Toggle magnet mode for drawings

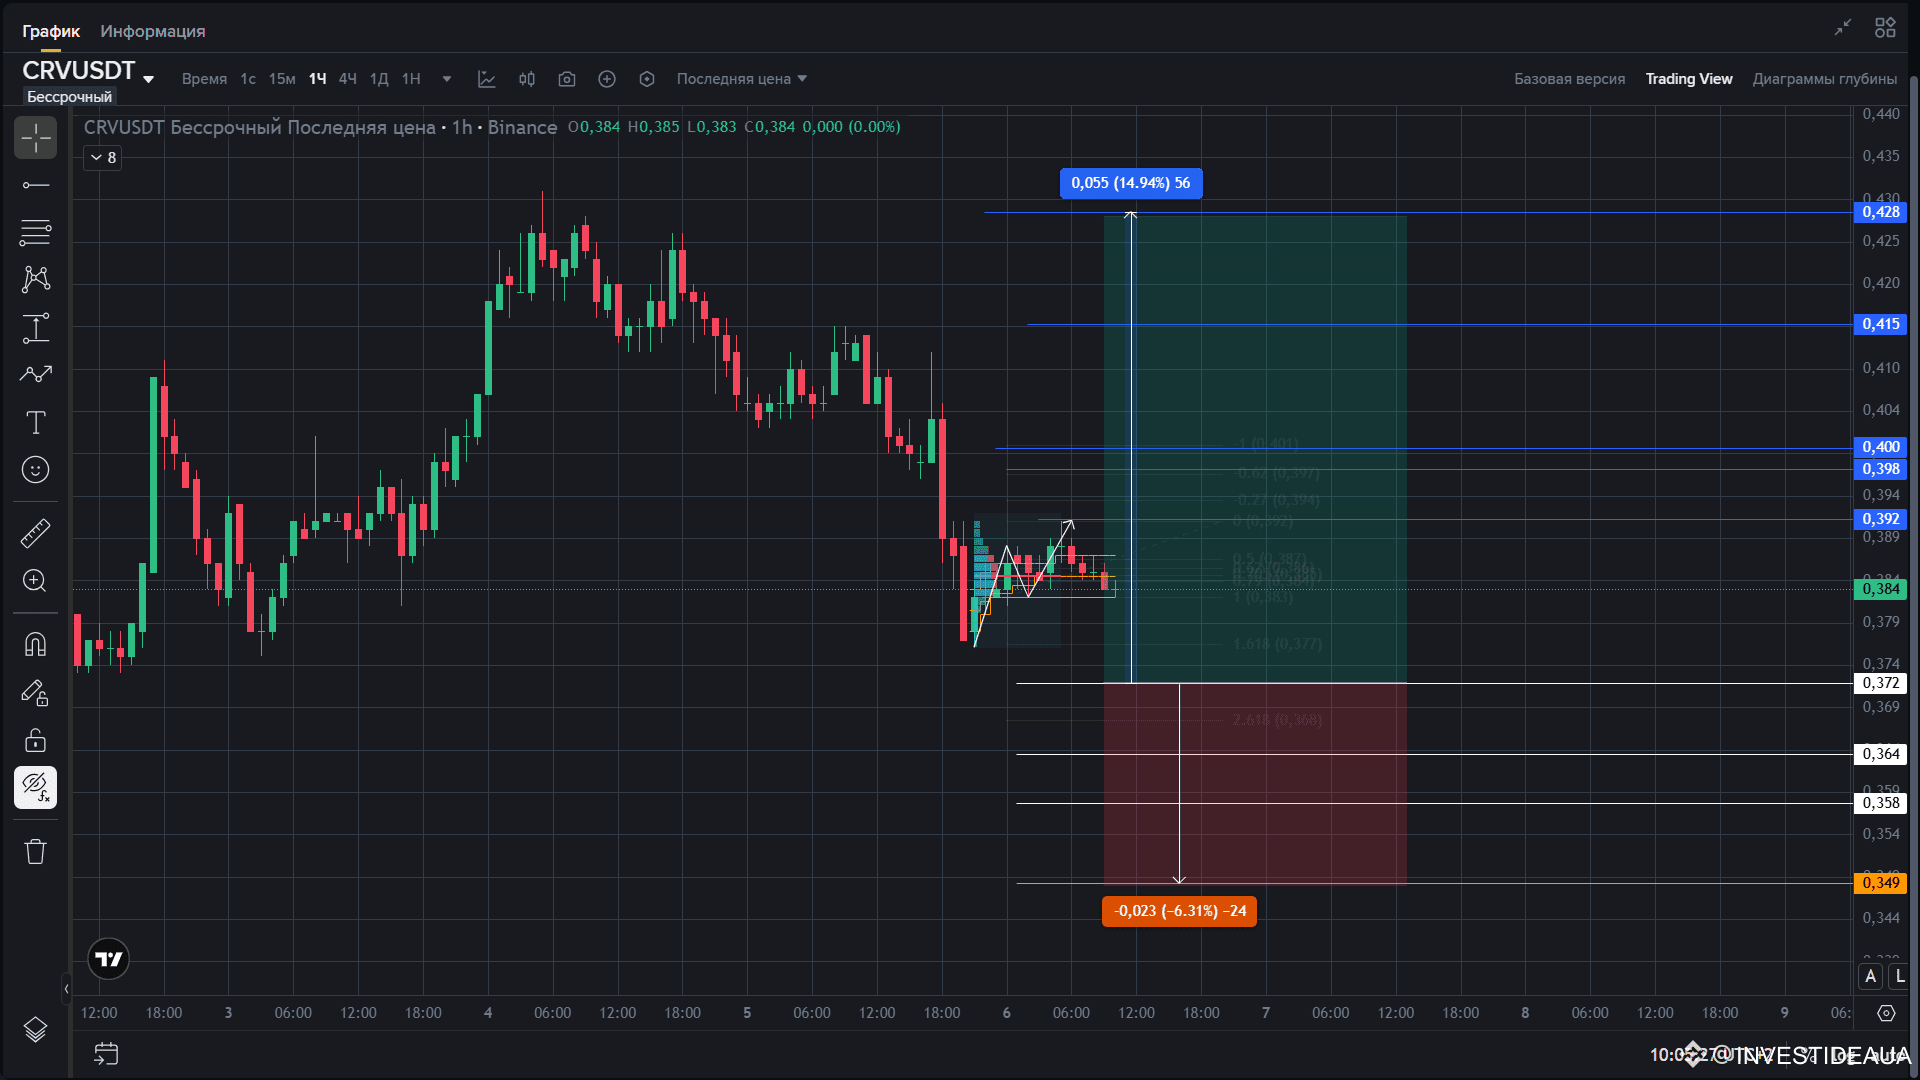(35, 644)
